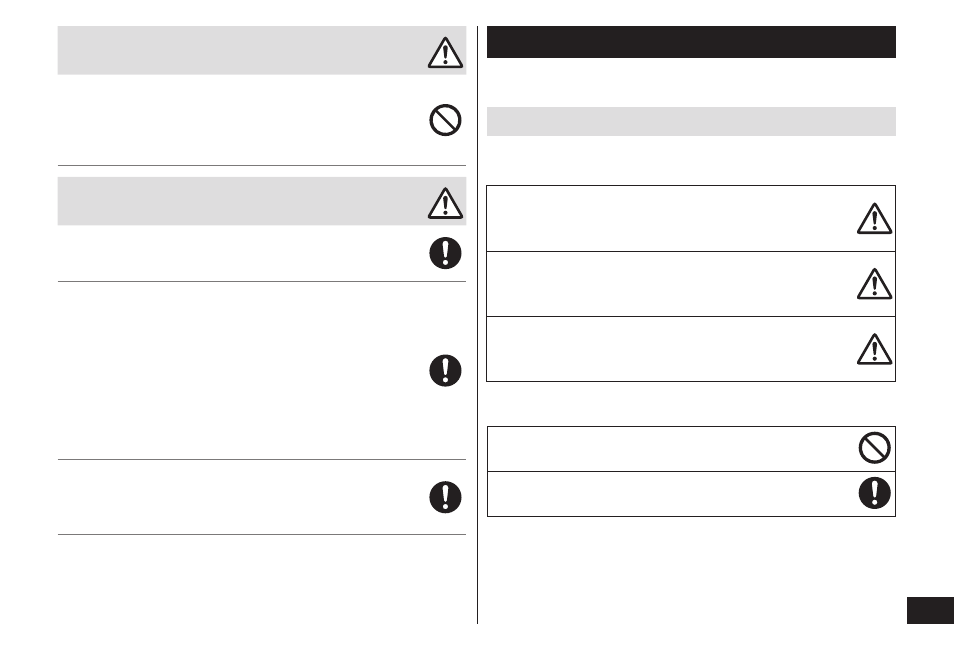Click the black page tab at the right edge

(930, 610)
